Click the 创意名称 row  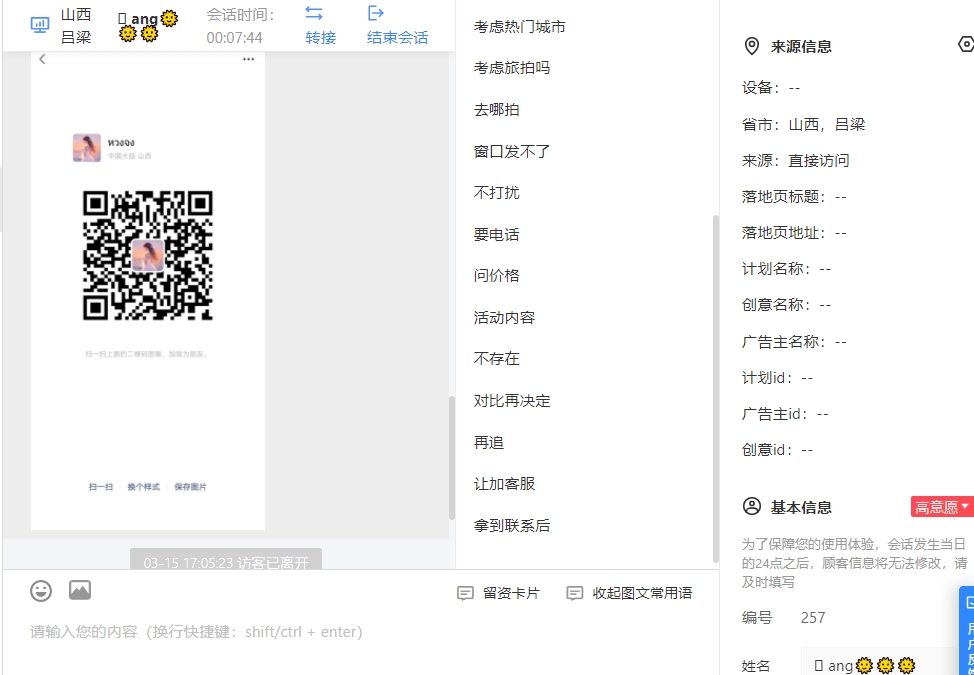[x=786, y=305]
